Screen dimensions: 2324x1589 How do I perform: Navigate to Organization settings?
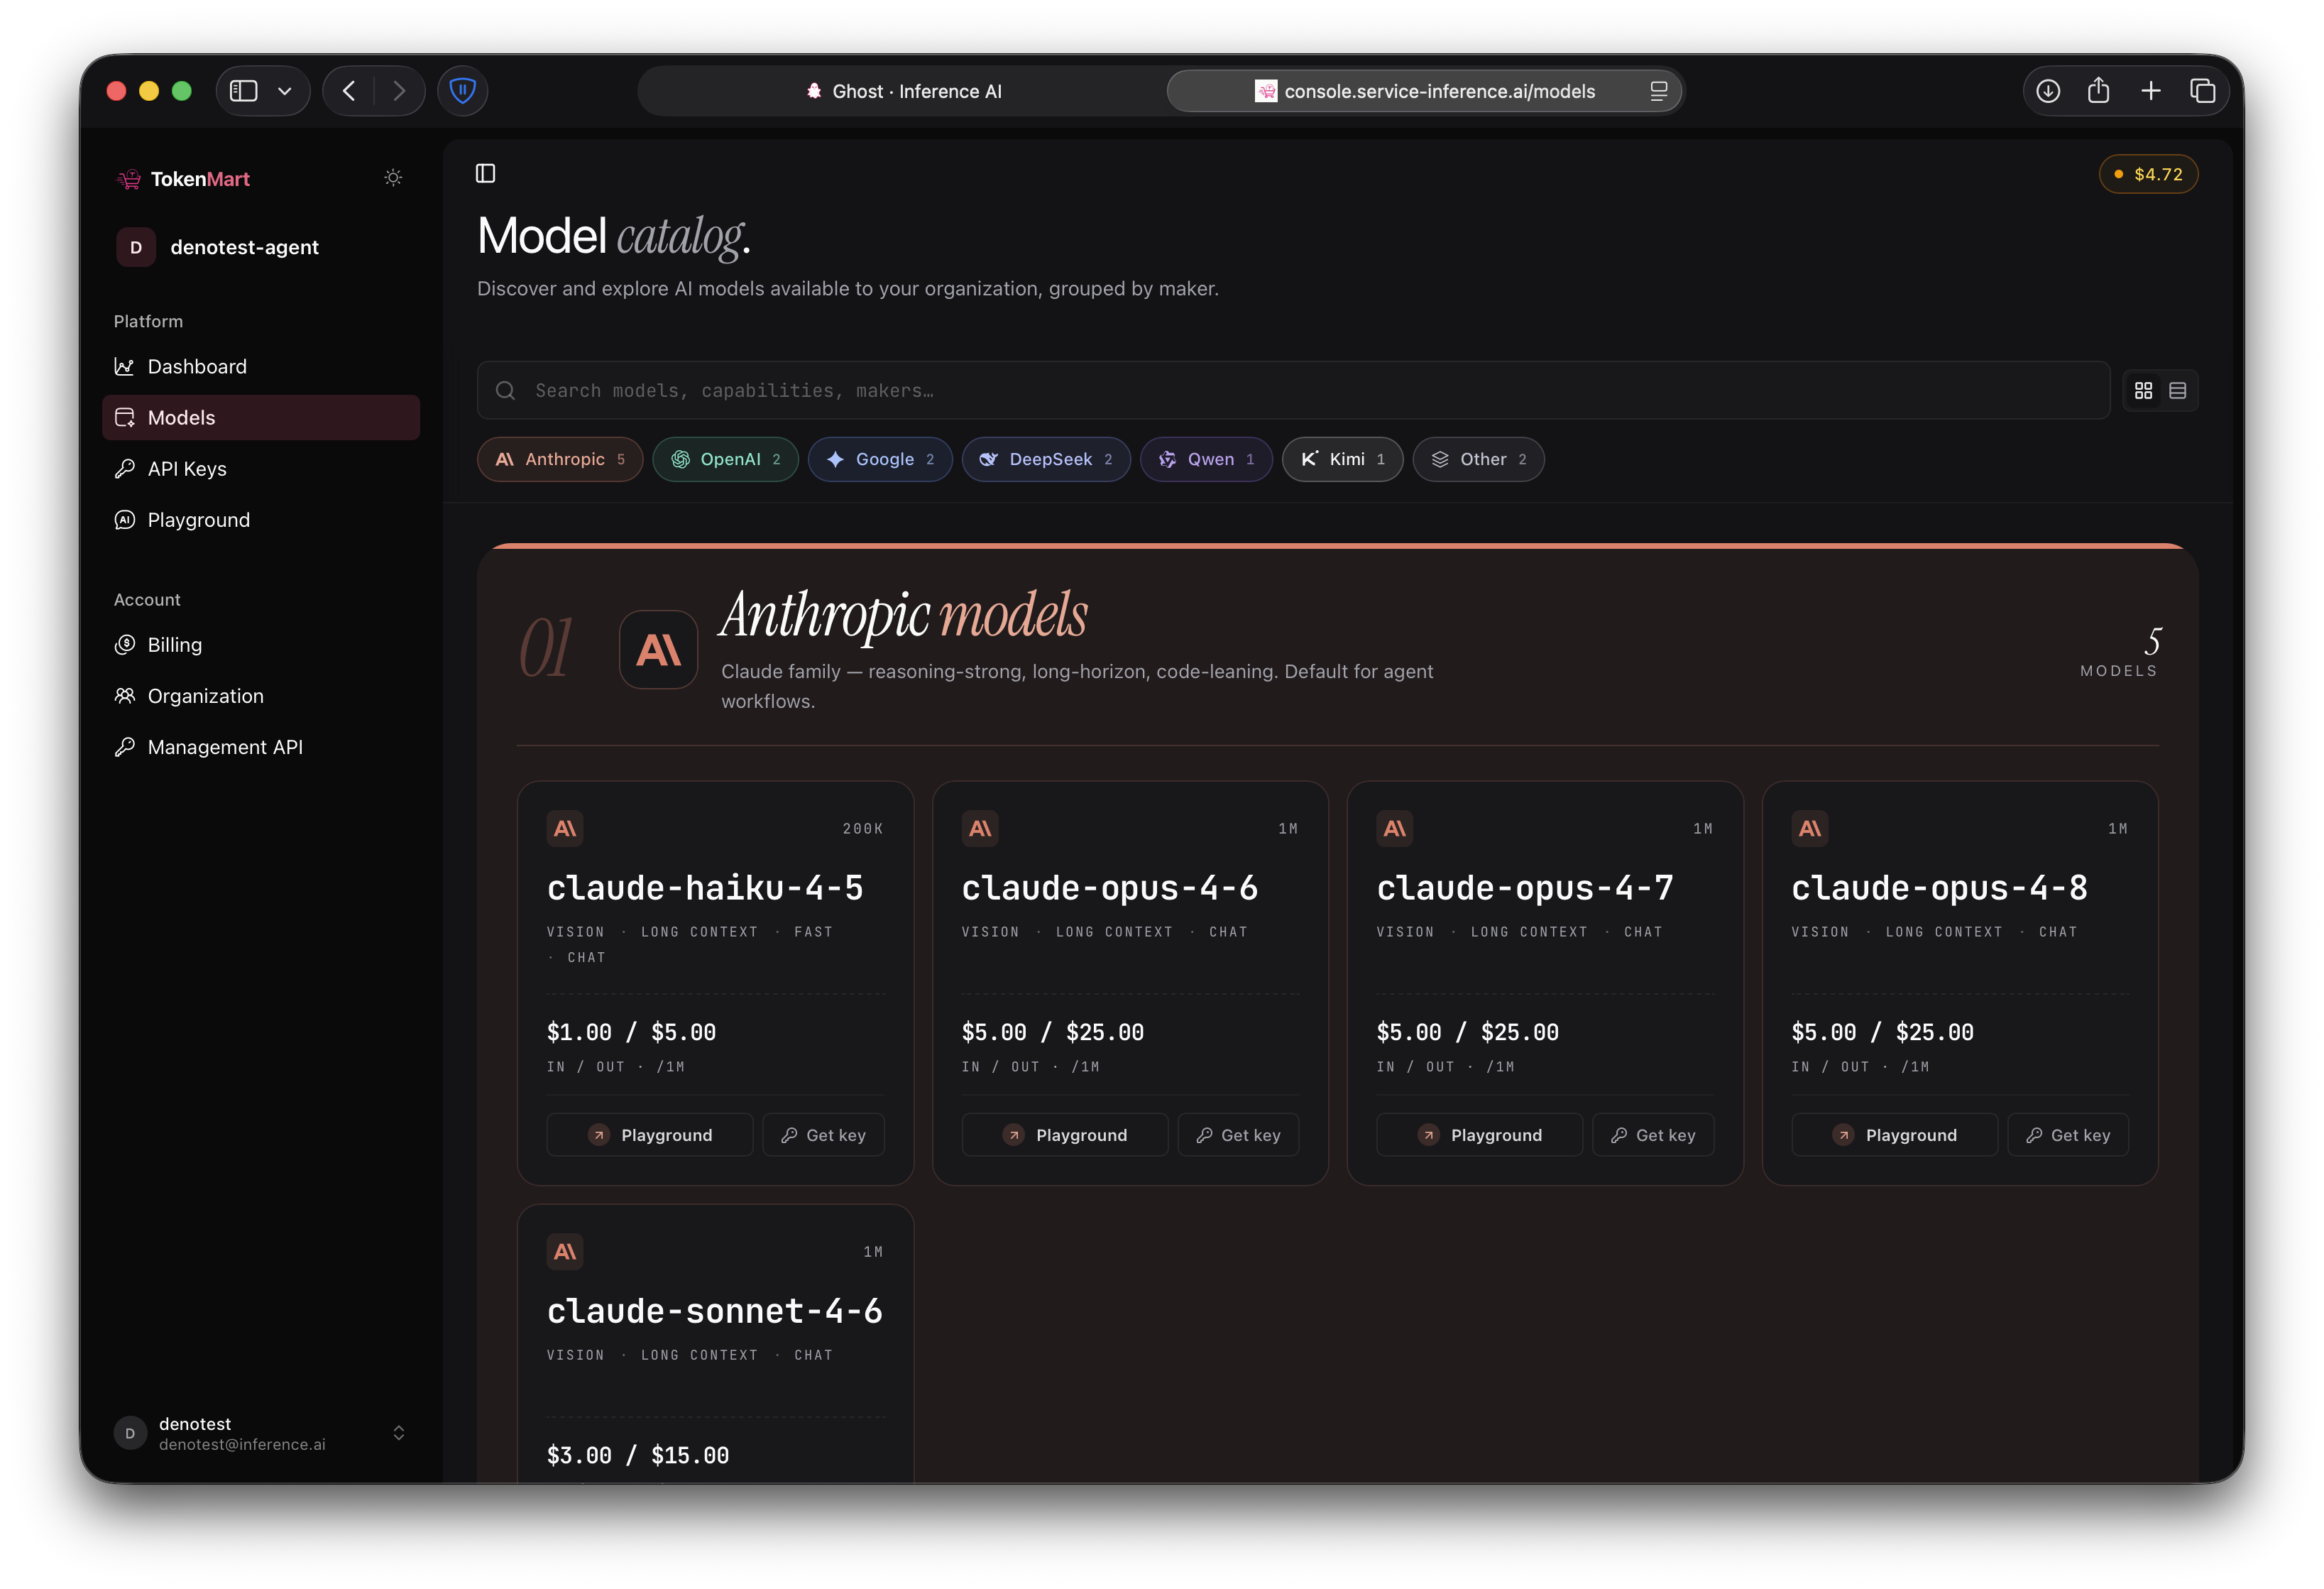click(261, 696)
